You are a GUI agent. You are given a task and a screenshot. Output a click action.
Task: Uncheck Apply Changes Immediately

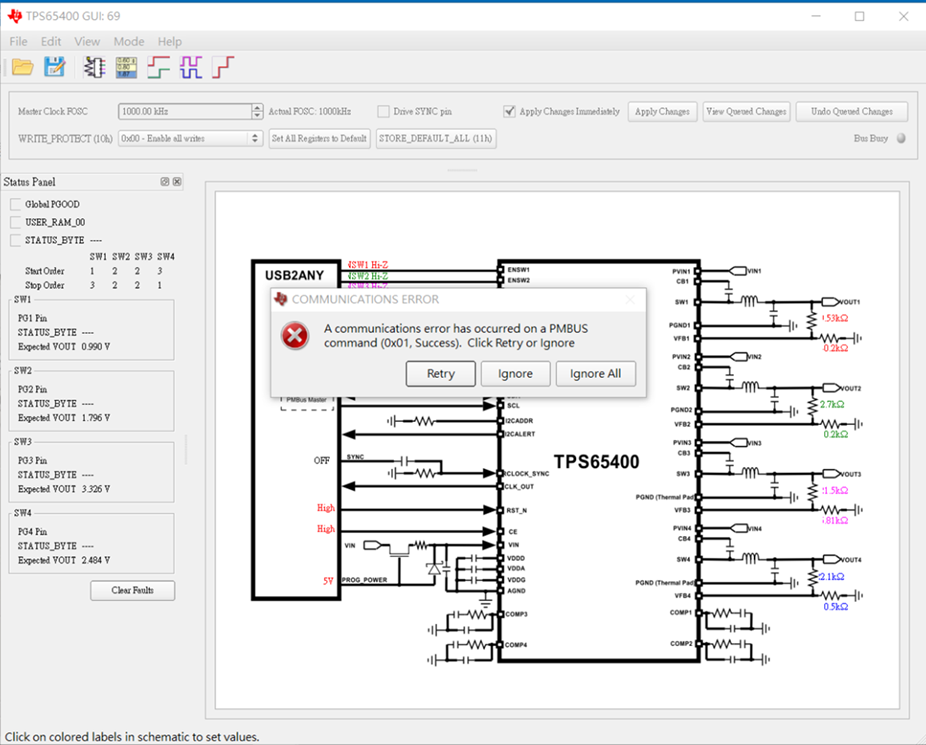tap(509, 112)
